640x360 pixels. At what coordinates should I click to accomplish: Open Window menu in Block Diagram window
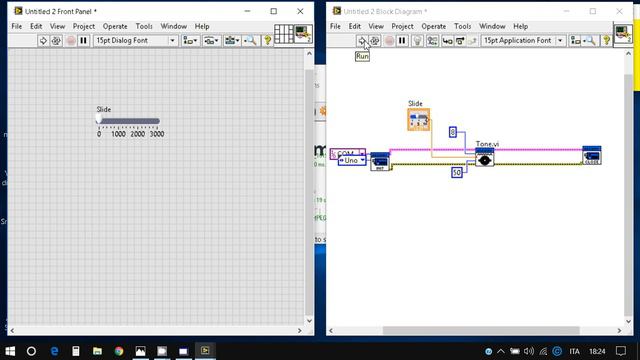(492, 26)
